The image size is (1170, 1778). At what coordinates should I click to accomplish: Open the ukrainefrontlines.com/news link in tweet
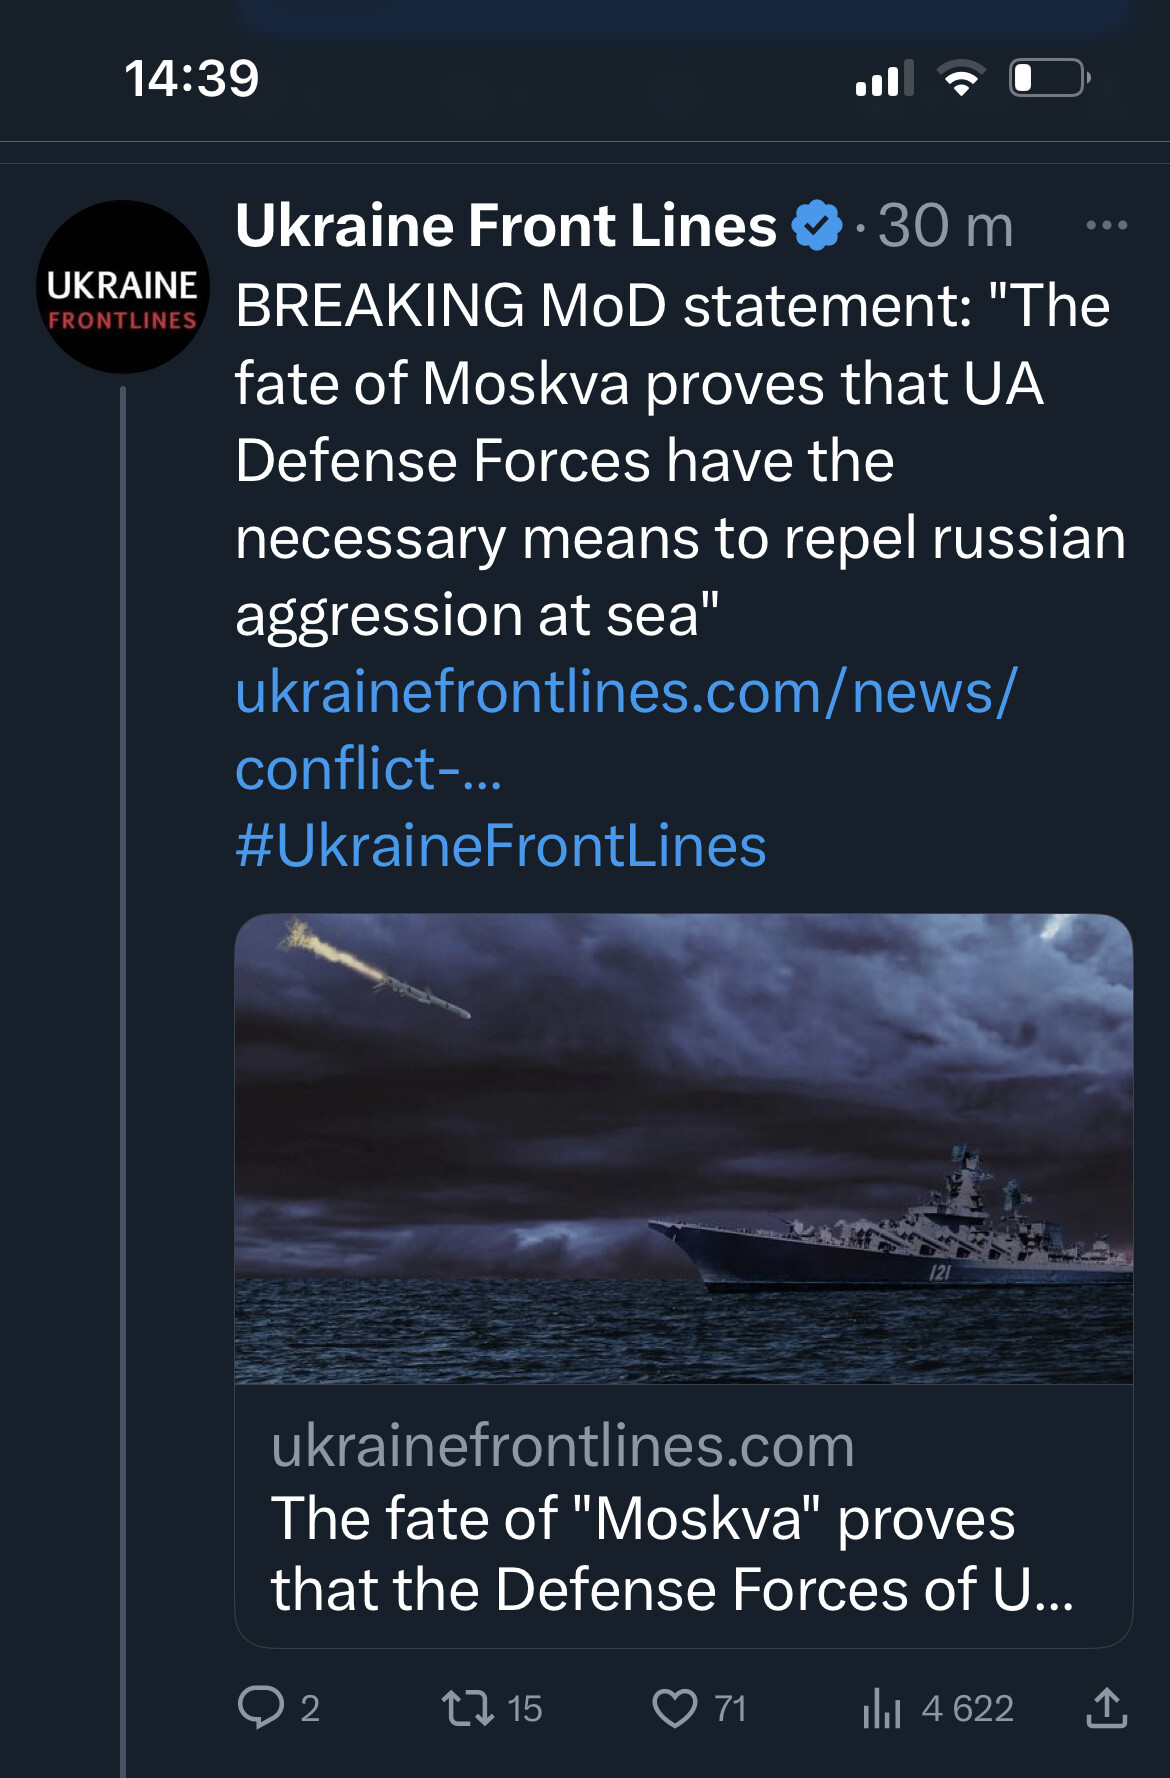[x=626, y=692]
